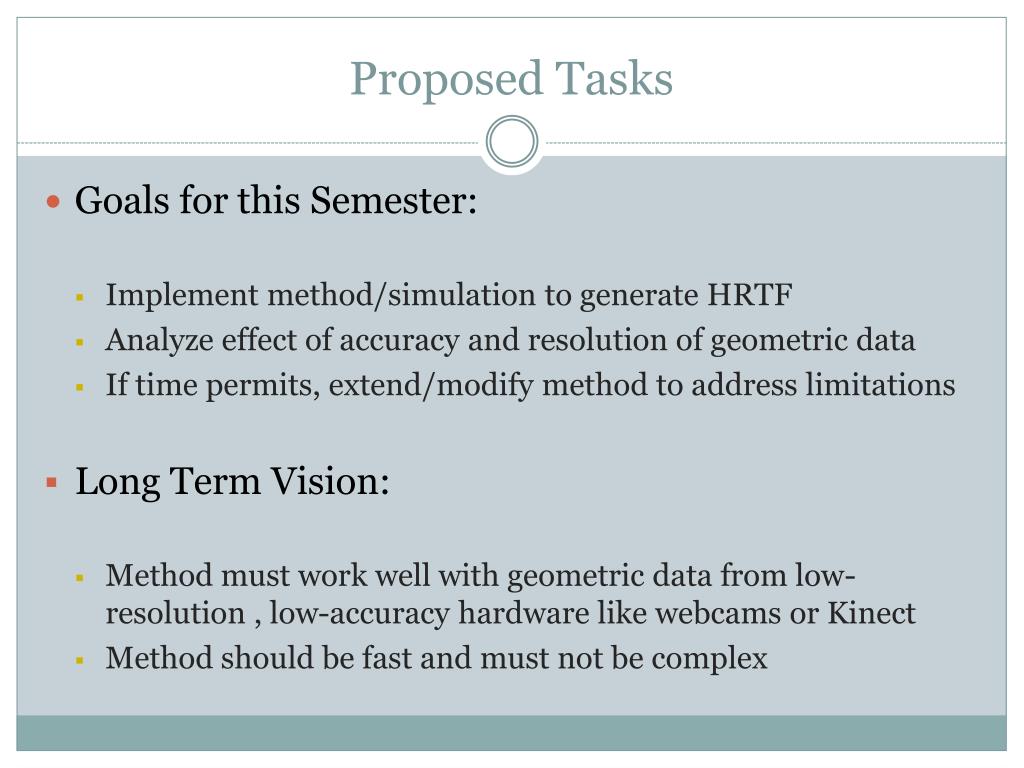Image resolution: width=1024 pixels, height=768 pixels.
Task: Click the yellow bullet before Method must work well
Action: (x=80, y=578)
